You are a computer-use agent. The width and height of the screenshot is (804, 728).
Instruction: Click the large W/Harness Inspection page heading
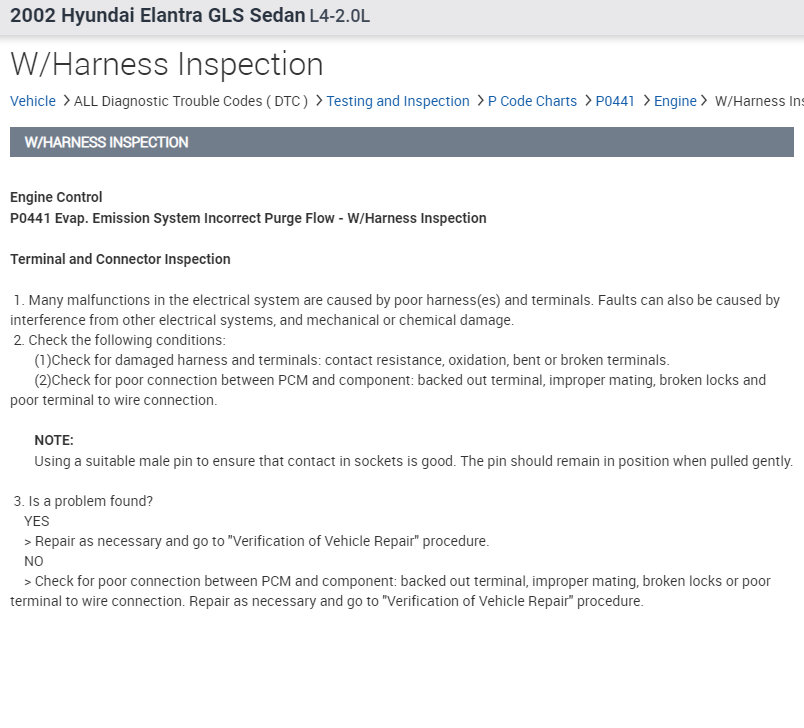167,64
